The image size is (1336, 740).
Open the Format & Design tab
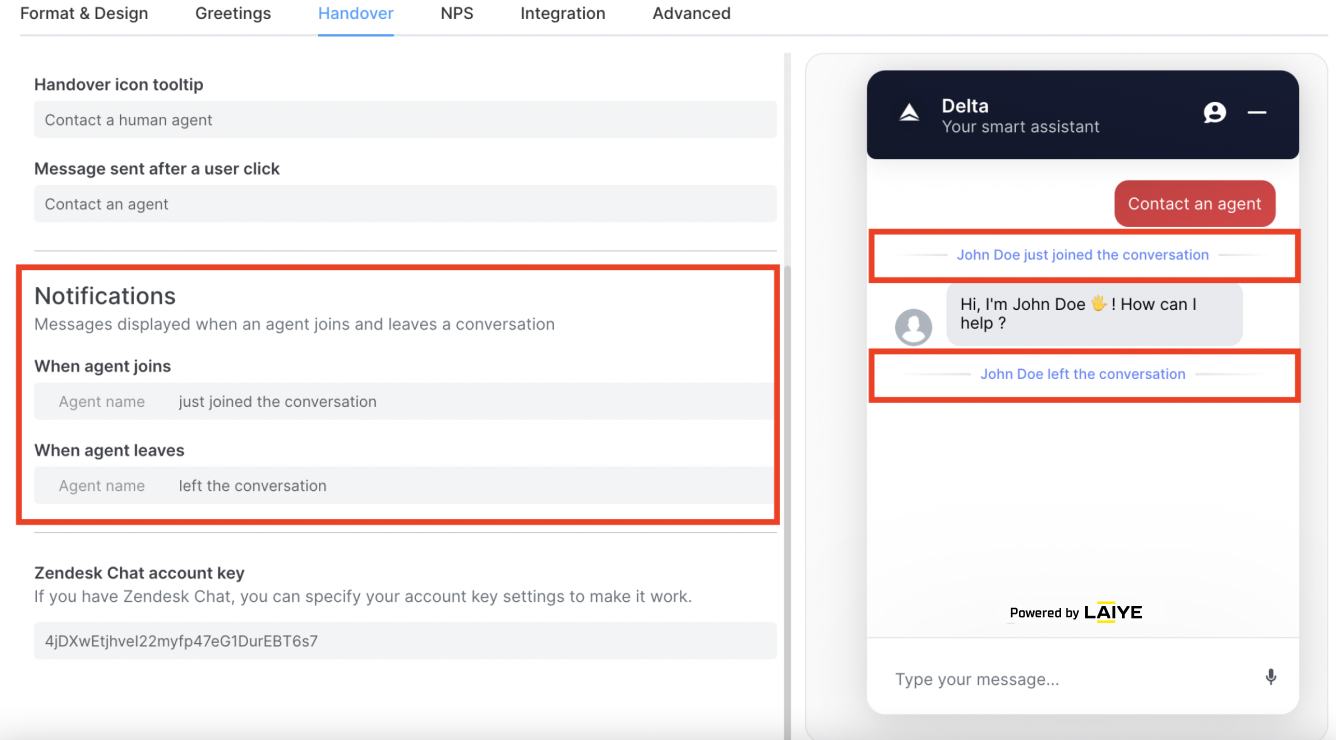(84, 14)
